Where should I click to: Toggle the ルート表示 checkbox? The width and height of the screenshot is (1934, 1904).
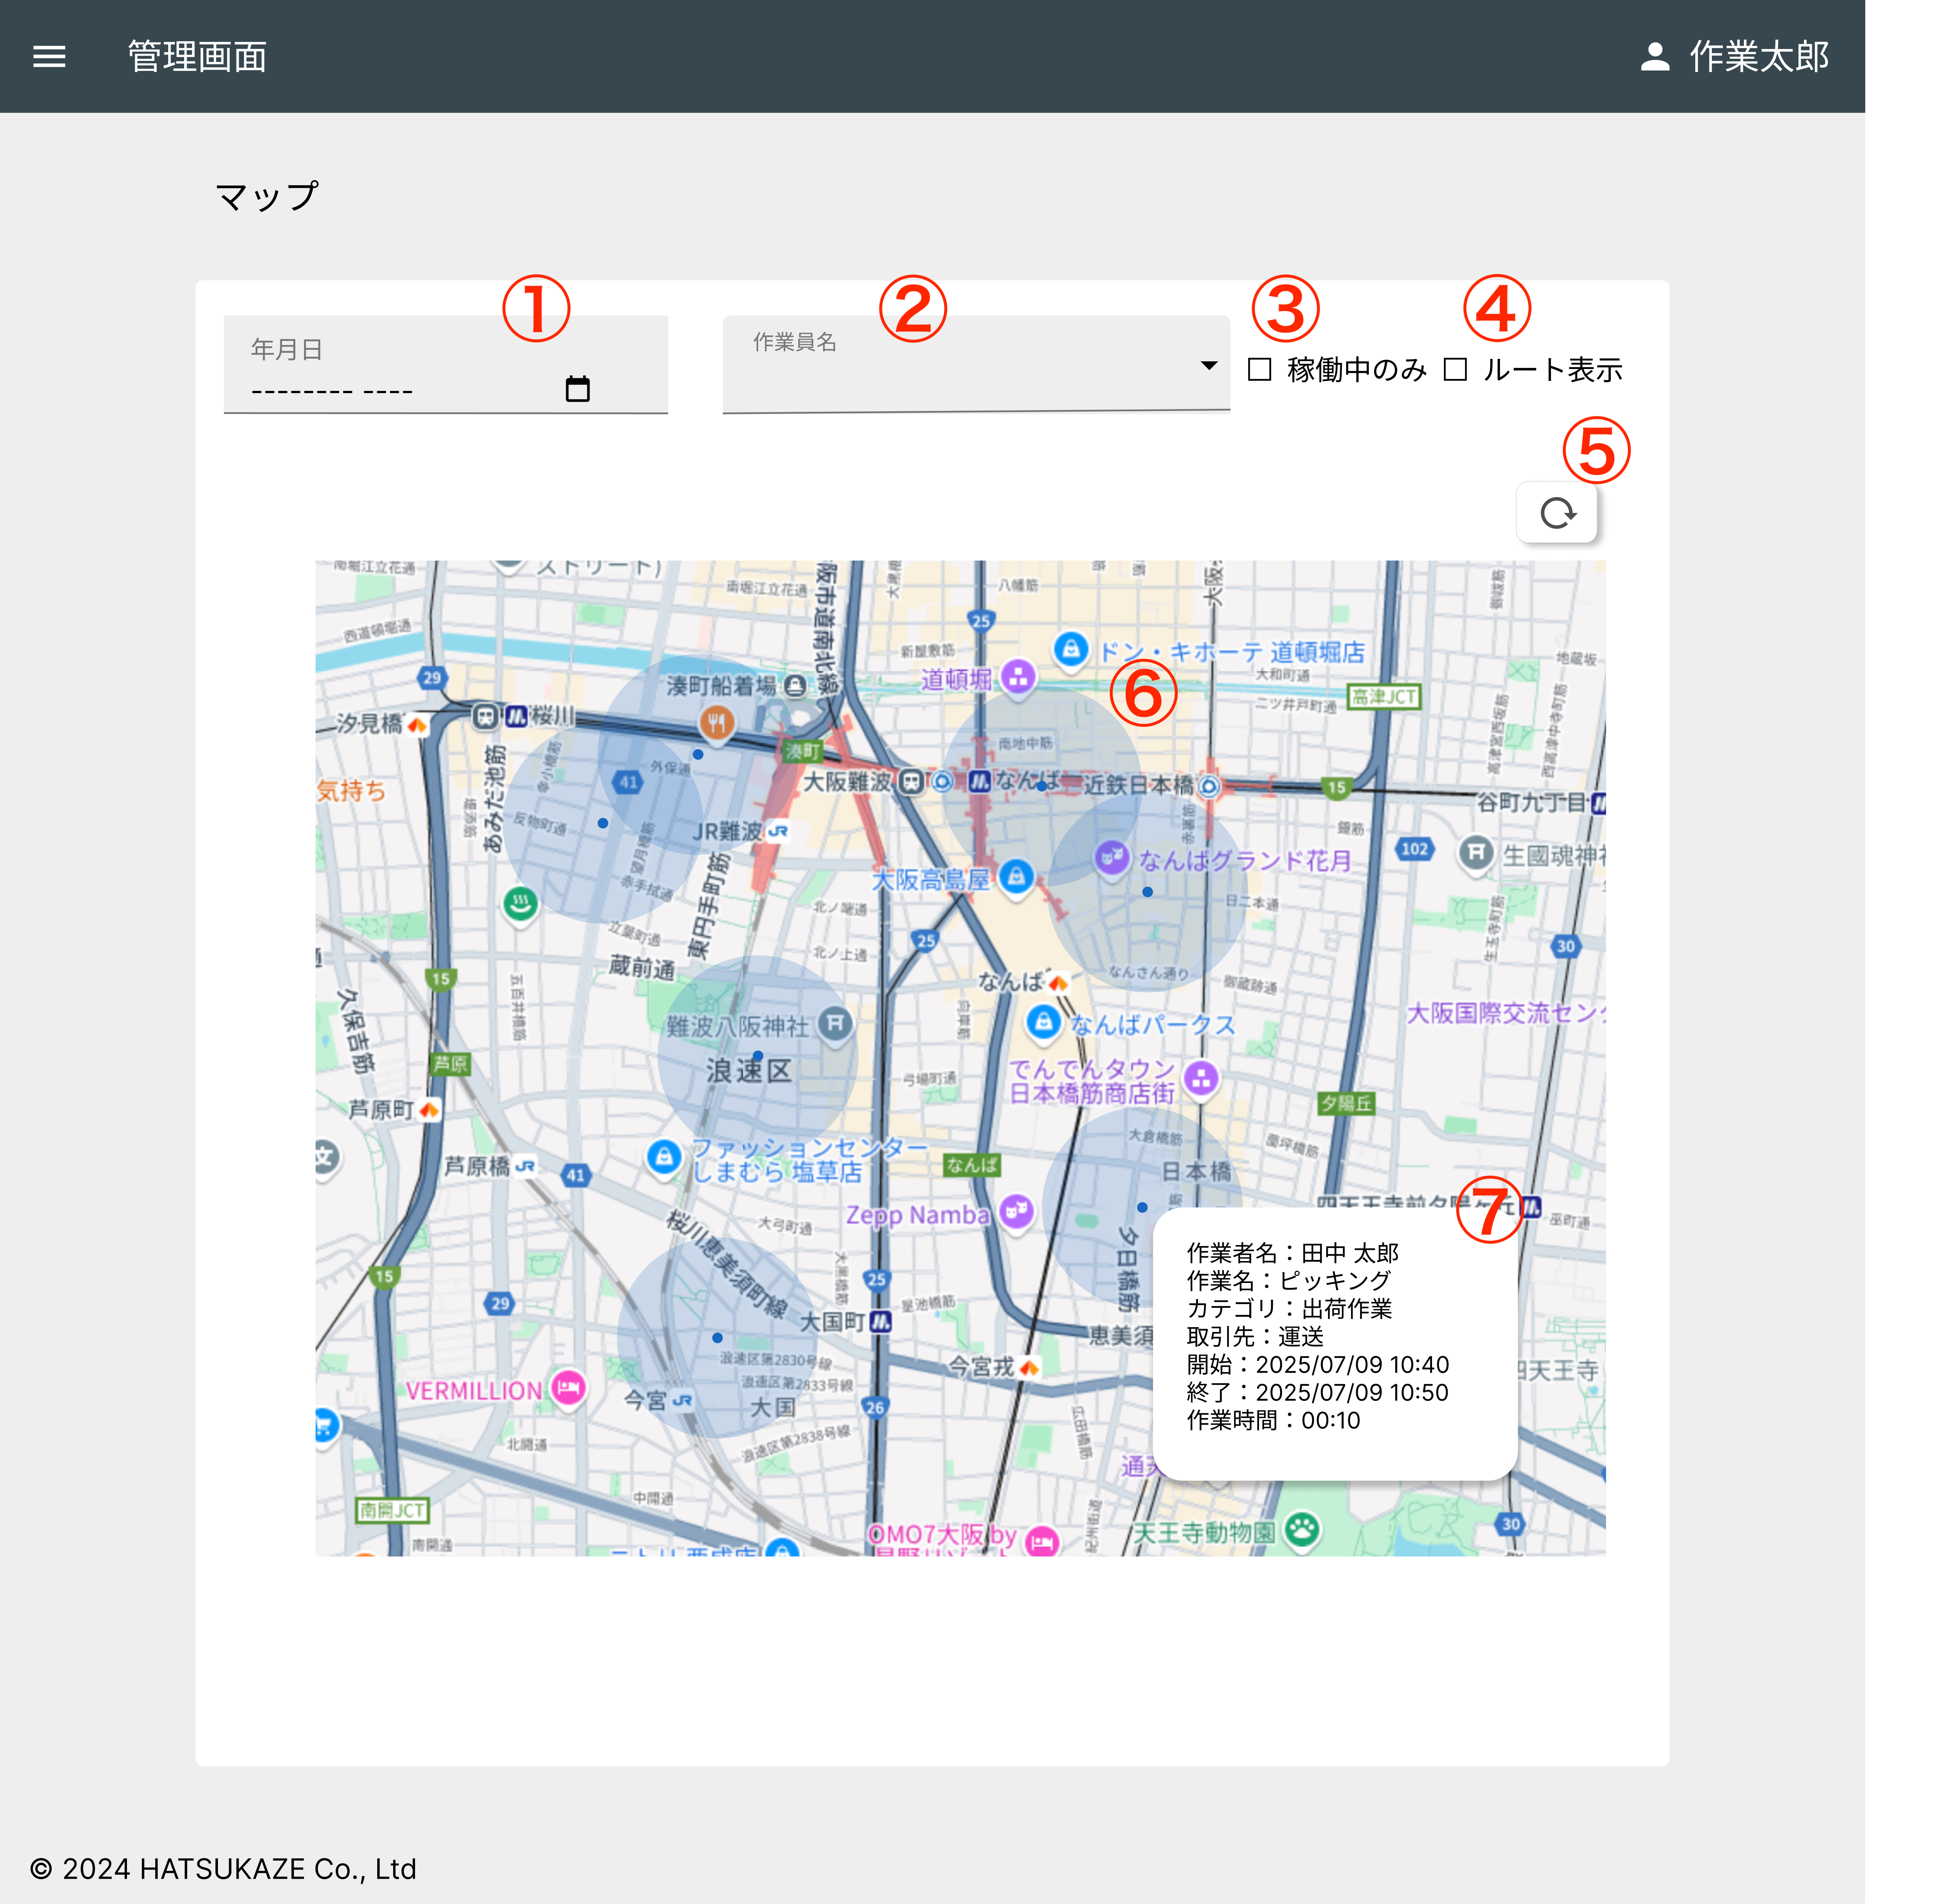point(1455,370)
